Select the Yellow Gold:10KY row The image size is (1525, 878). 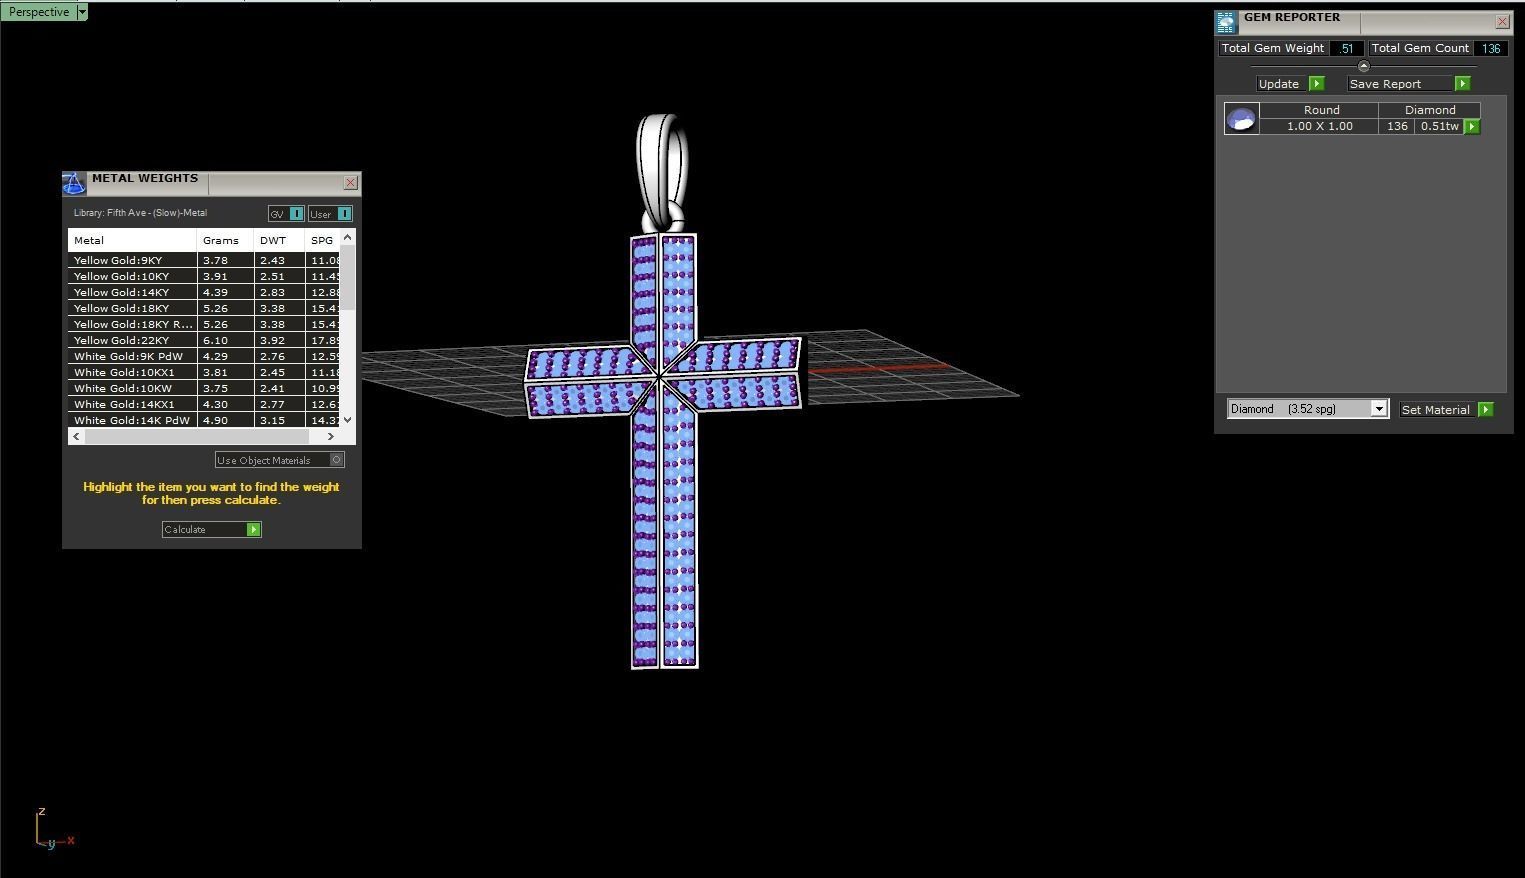(205, 276)
